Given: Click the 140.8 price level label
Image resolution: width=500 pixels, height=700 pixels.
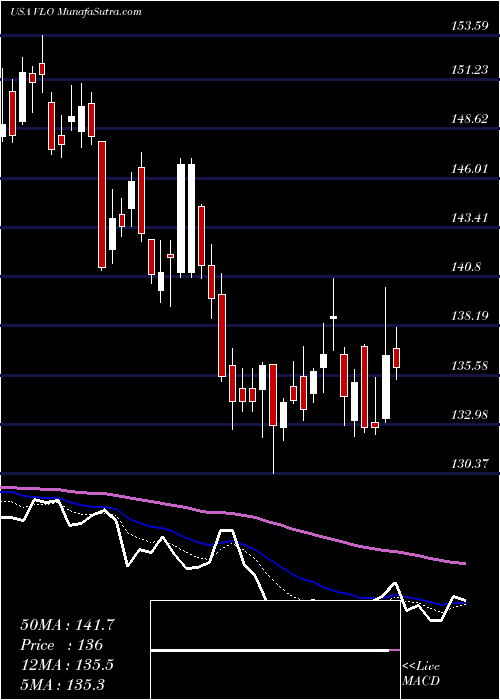Looking at the screenshot, I should 466,267.
